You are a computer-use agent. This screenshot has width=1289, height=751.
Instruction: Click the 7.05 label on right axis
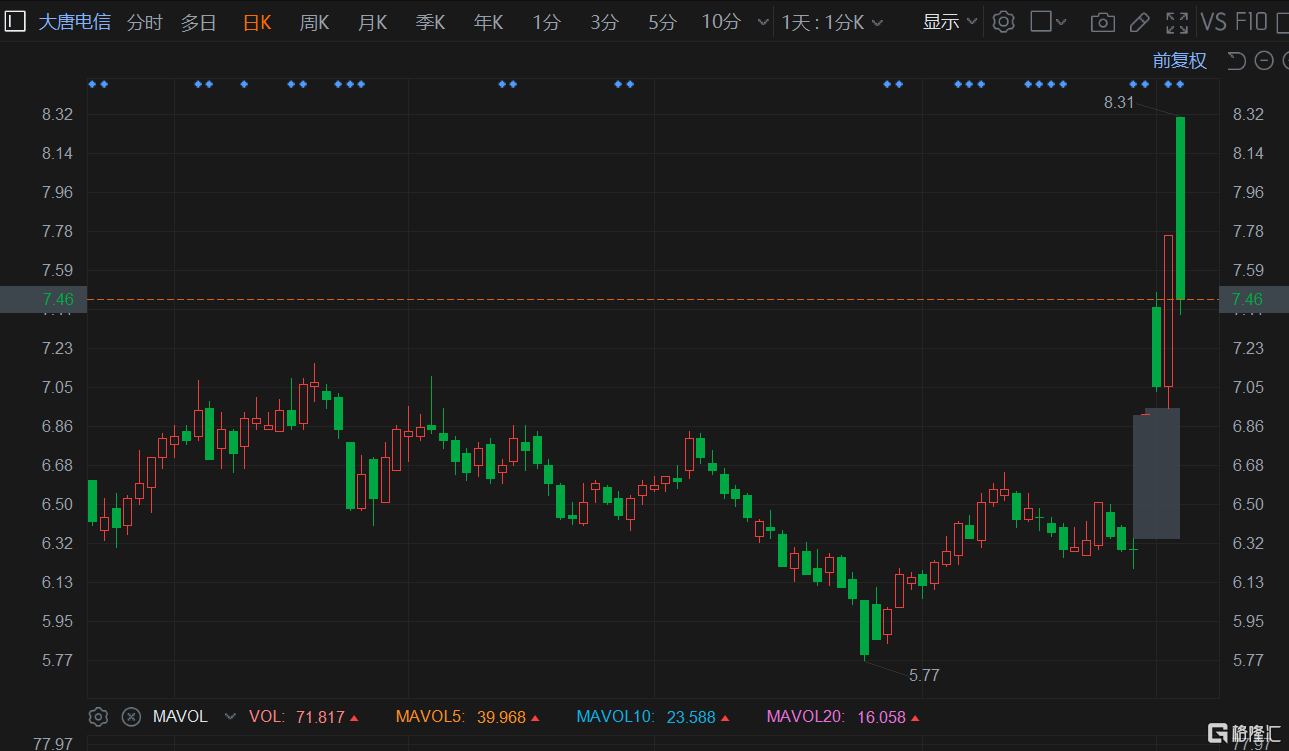pos(1249,387)
